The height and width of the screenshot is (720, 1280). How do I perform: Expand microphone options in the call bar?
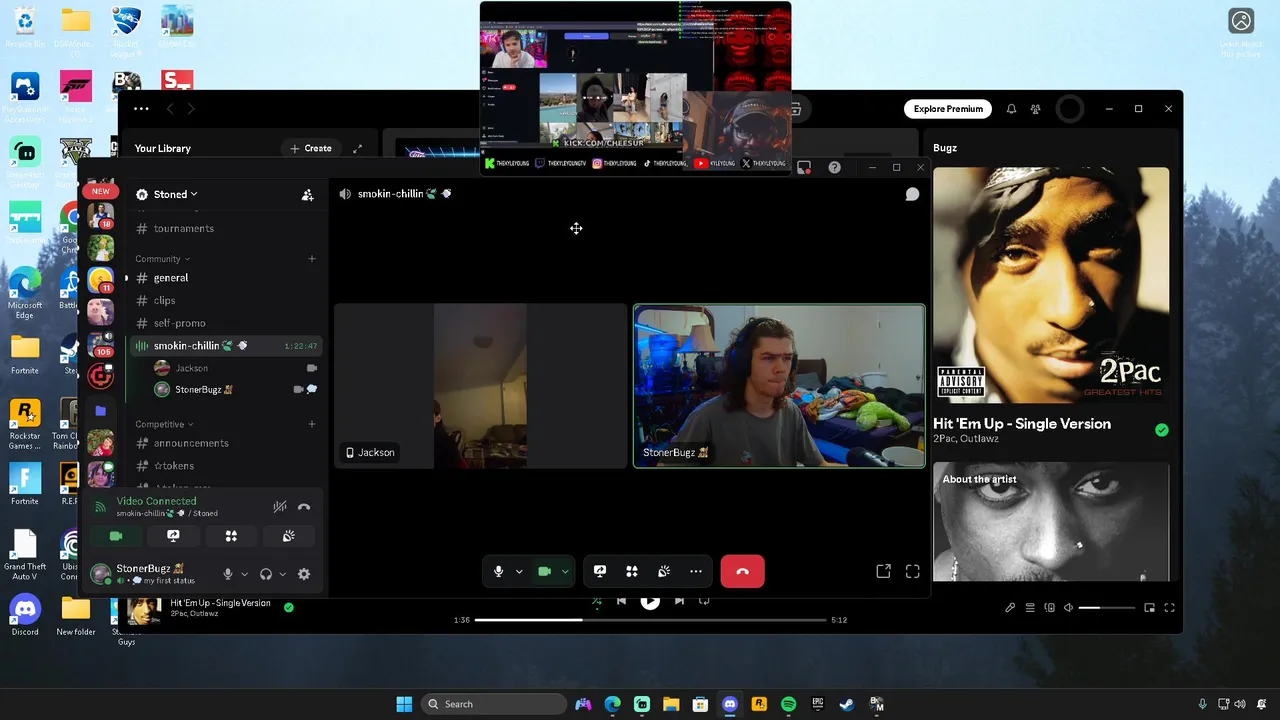[519, 571]
